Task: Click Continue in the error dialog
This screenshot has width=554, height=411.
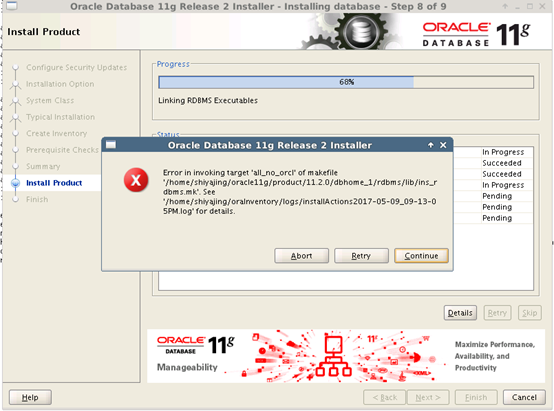Action: 421,256
